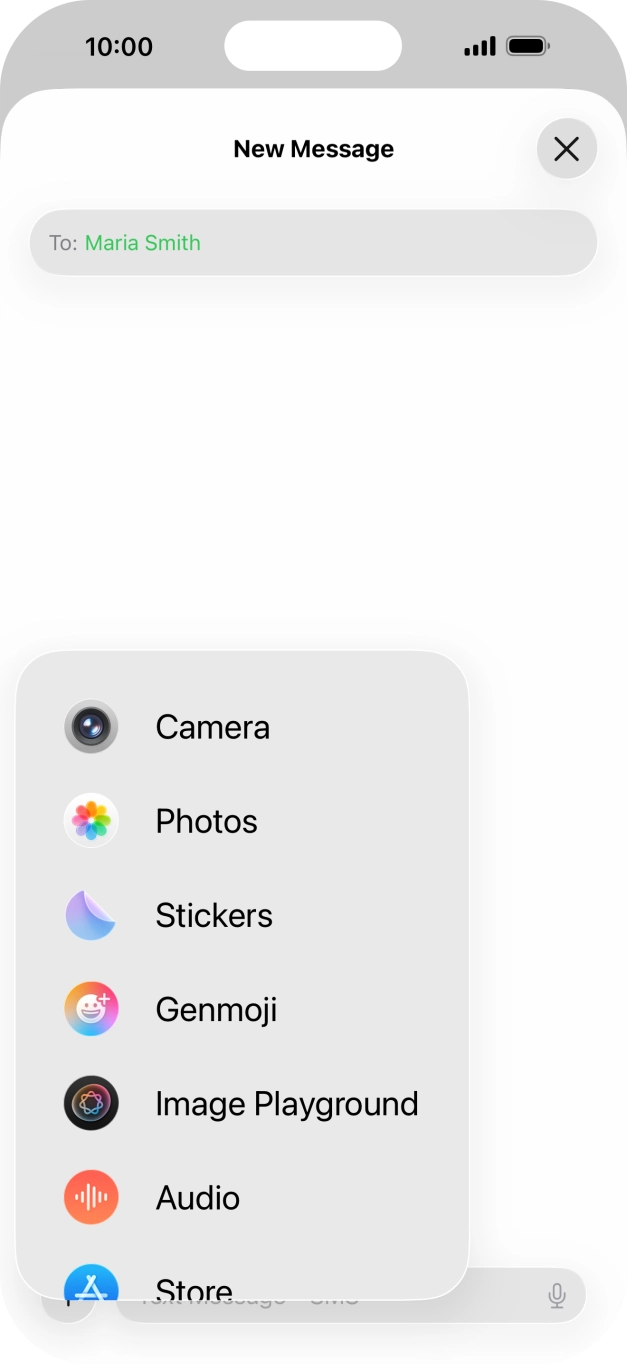The width and height of the screenshot is (627, 1364).
Task: Tap the microphone dictation icon
Action: [x=557, y=1296]
